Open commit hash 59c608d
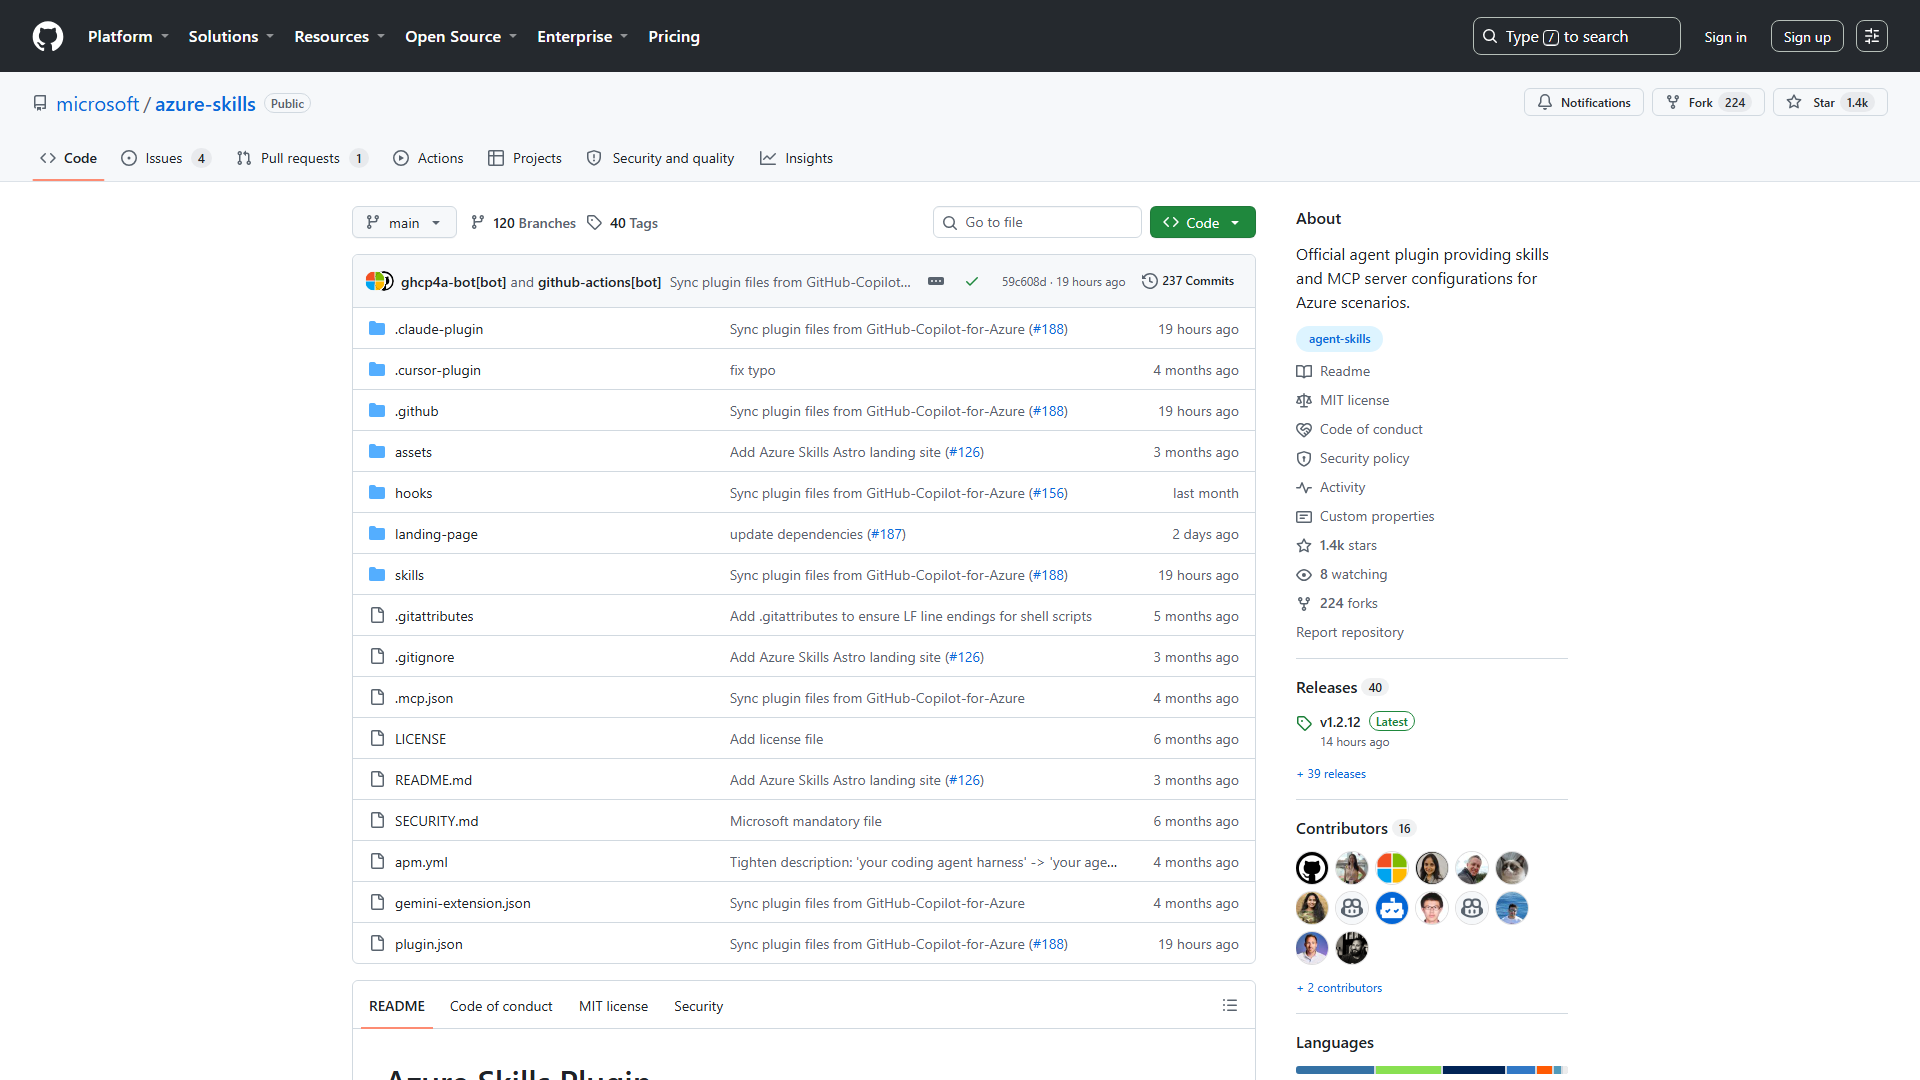The image size is (1920, 1080). (x=1024, y=282)
